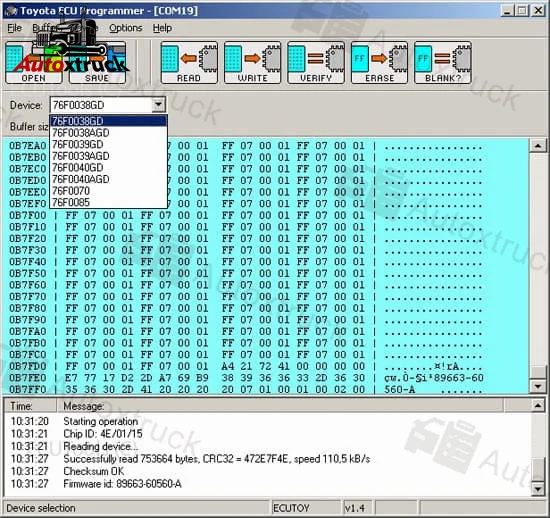Viewport: 550px width, 518px height.
Task: Close the Toyota ECU Programmer window
Action: pos(538,11)
